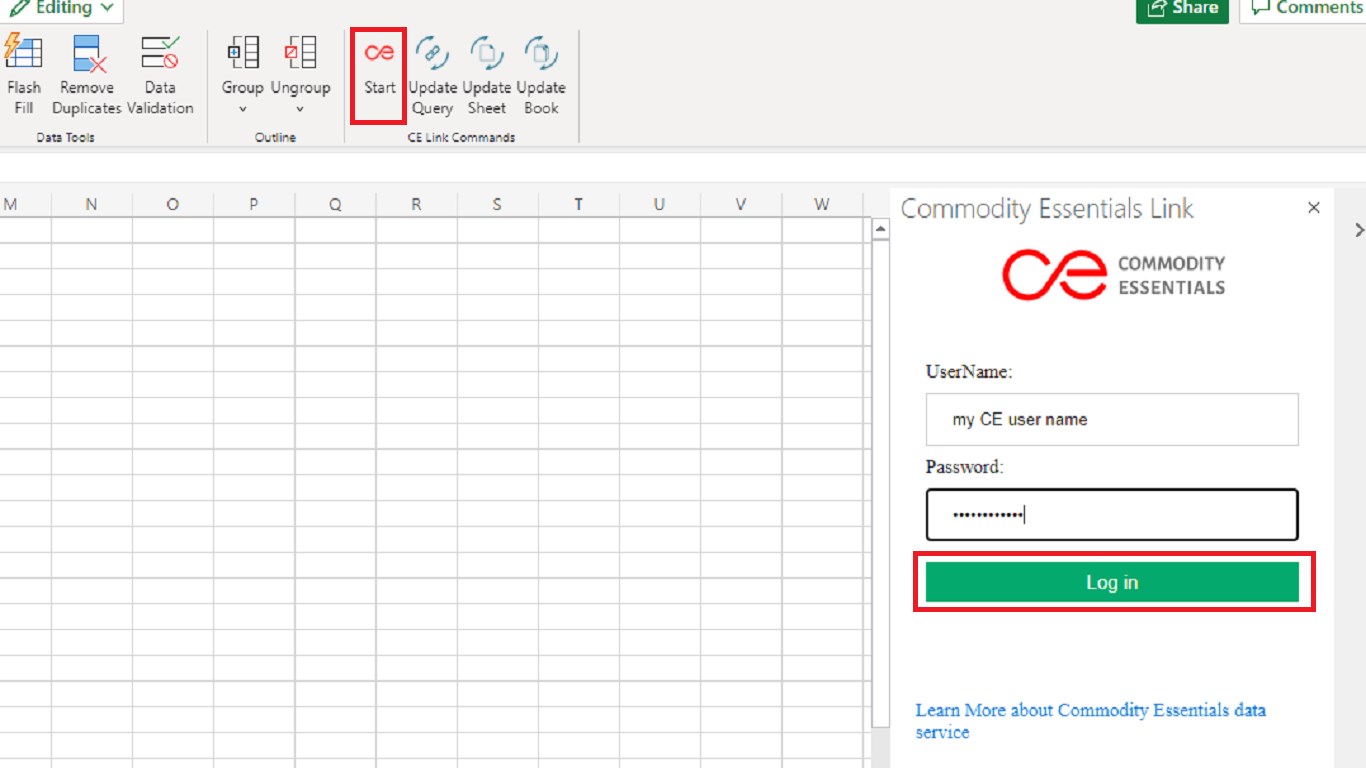The image size is (1366, 768).
Task: Open Learn More about Commodity Essentials link
Action: [x=1091, y=721]
